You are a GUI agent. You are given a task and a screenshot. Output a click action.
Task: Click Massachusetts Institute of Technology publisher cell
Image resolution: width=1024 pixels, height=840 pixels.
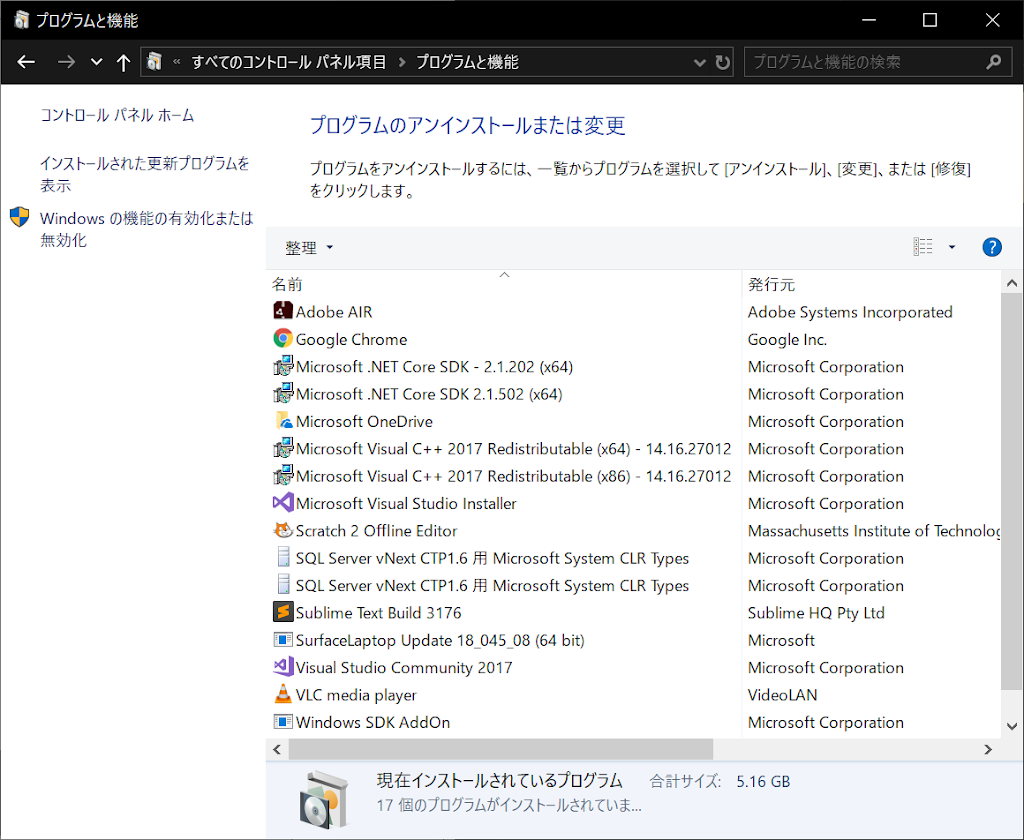pyautogui.click(x=873, y=530)
